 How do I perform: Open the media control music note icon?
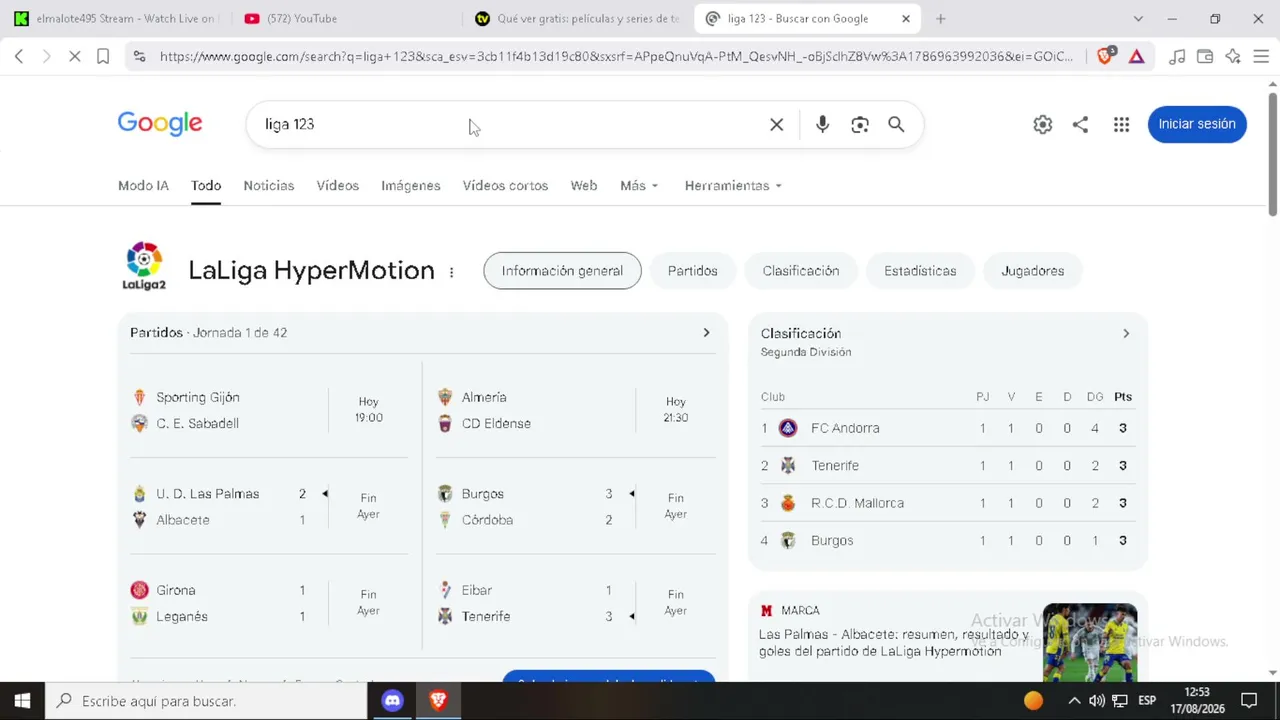[1177, 57]
